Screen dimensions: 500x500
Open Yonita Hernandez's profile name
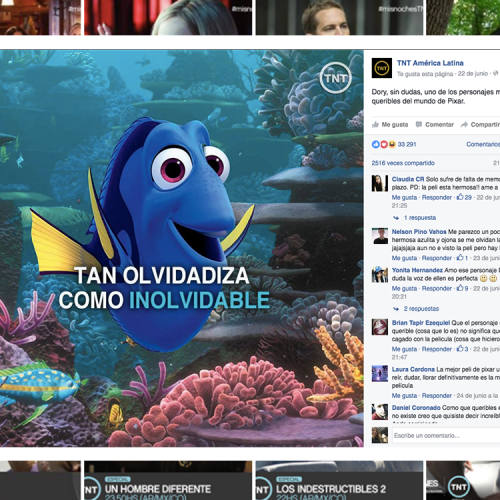click(x=417, y=270)
